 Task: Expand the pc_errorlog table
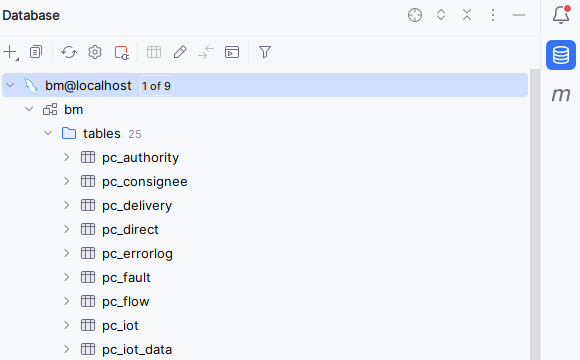click(x=67, y=253)
